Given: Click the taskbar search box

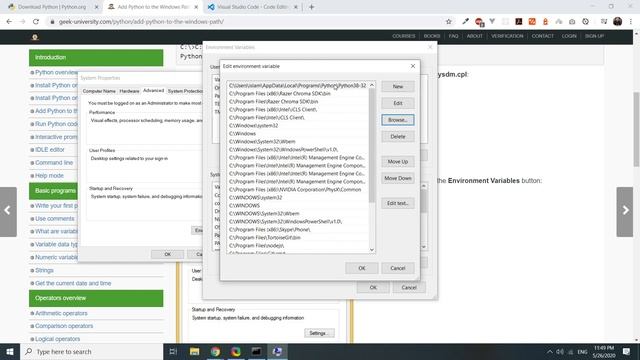Looking at the screenshot, I should click(91, 351).
